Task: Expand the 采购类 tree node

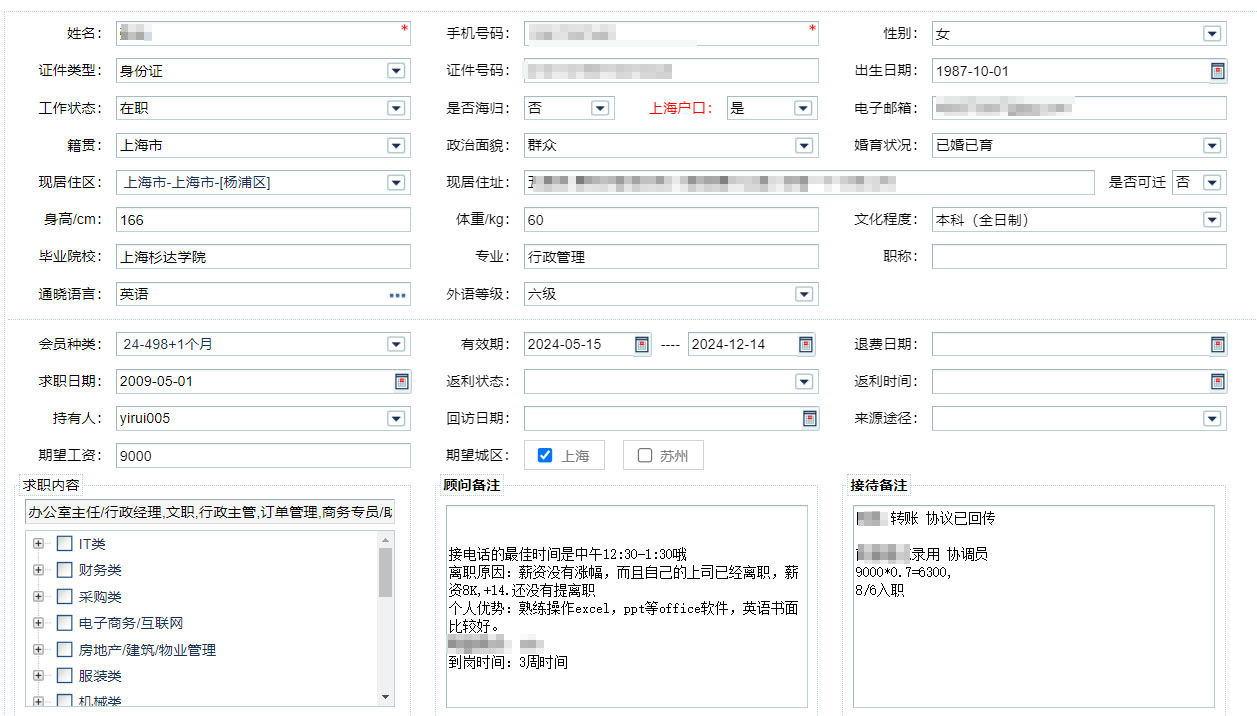Action: (39, 597)
